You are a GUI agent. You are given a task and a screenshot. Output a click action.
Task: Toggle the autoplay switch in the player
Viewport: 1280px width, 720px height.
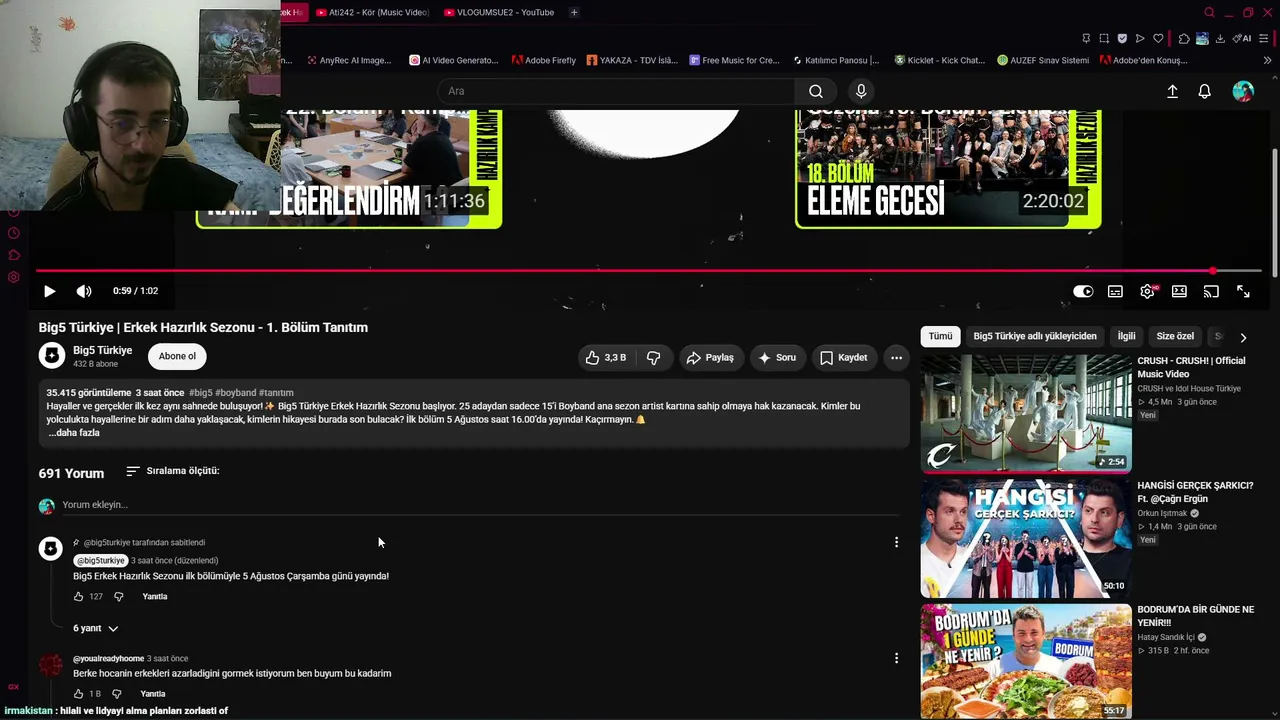coord(1083,291)
